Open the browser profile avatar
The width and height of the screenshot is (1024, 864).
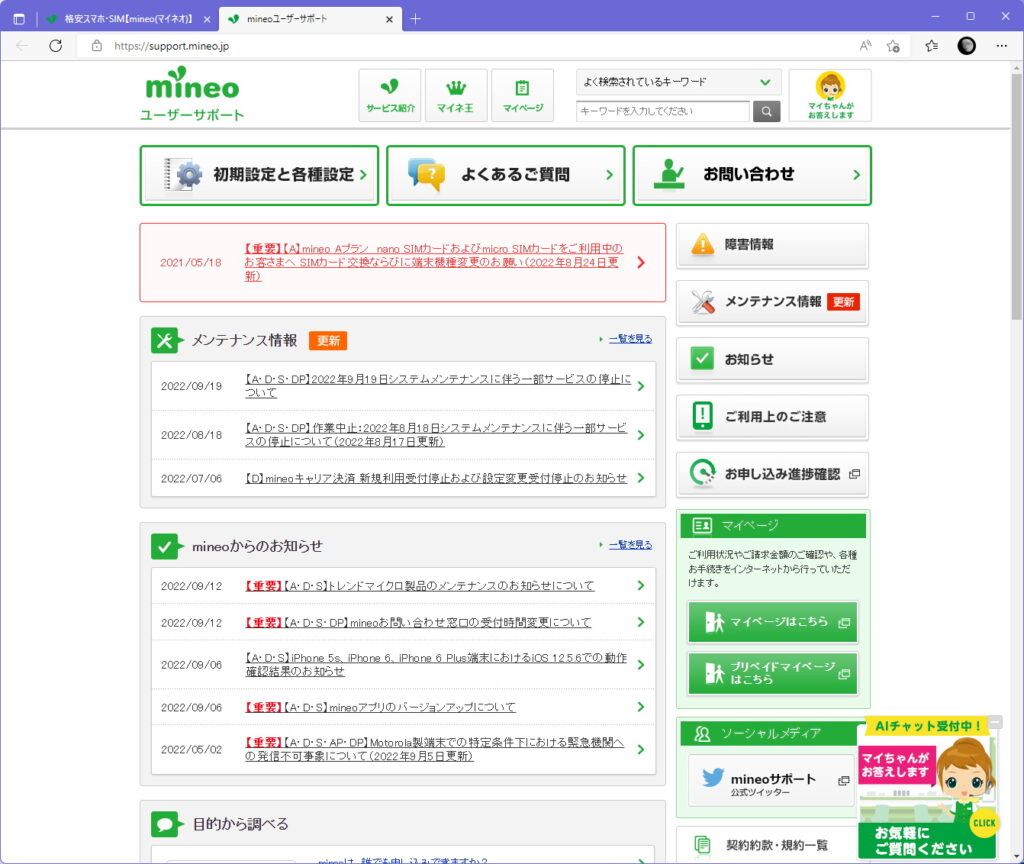coord(967,46)
